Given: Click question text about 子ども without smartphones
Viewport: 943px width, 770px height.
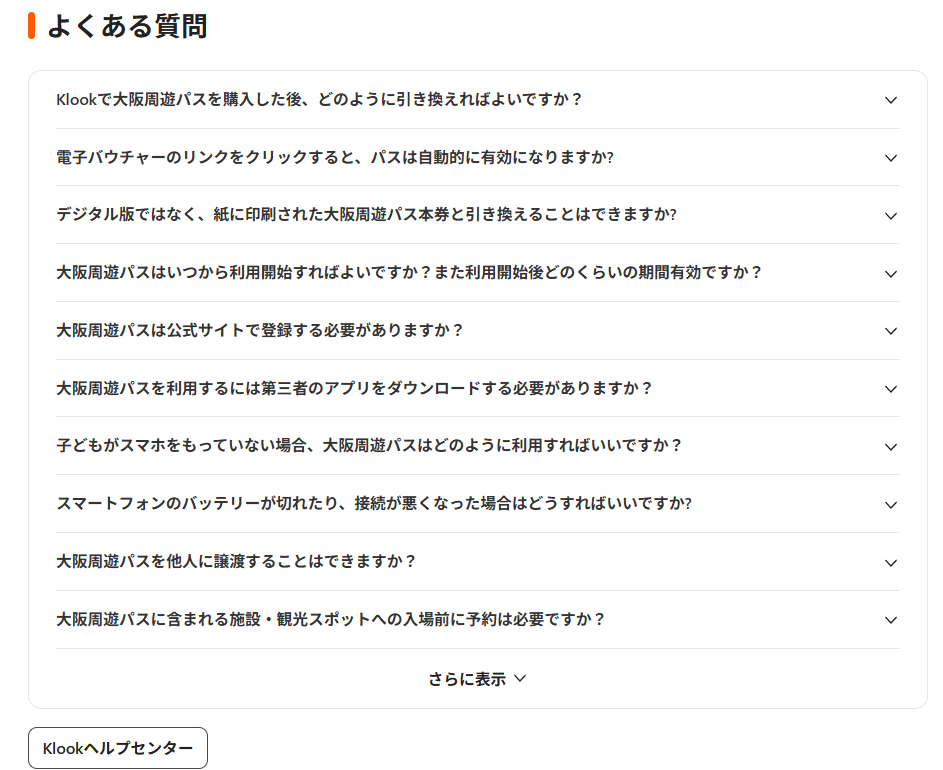Looking at the screenshot, I should [369, 446].
